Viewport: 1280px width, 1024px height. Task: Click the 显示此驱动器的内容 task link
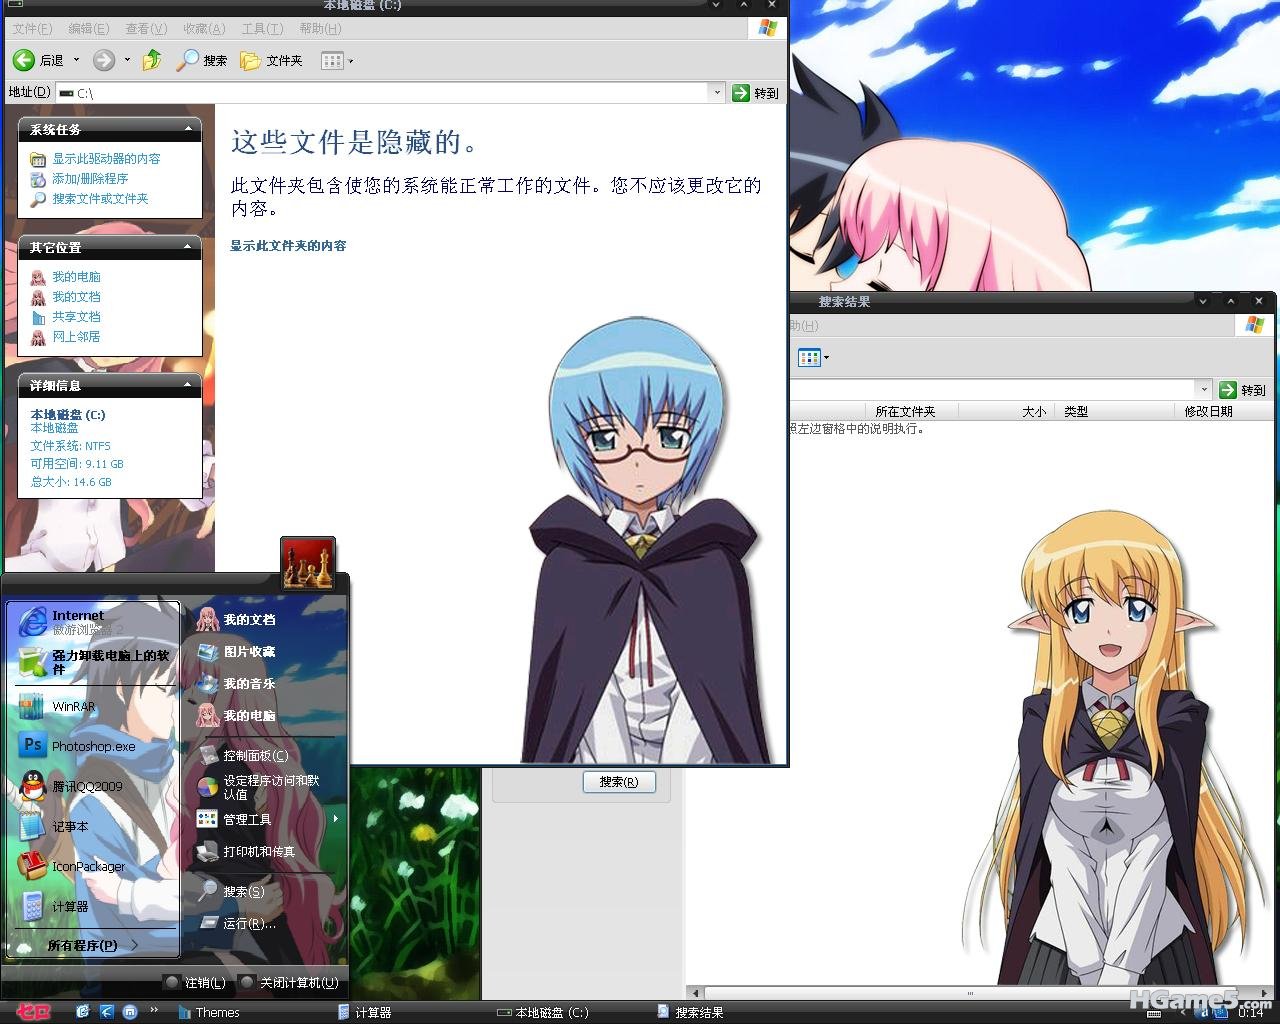tap(106, 159)
